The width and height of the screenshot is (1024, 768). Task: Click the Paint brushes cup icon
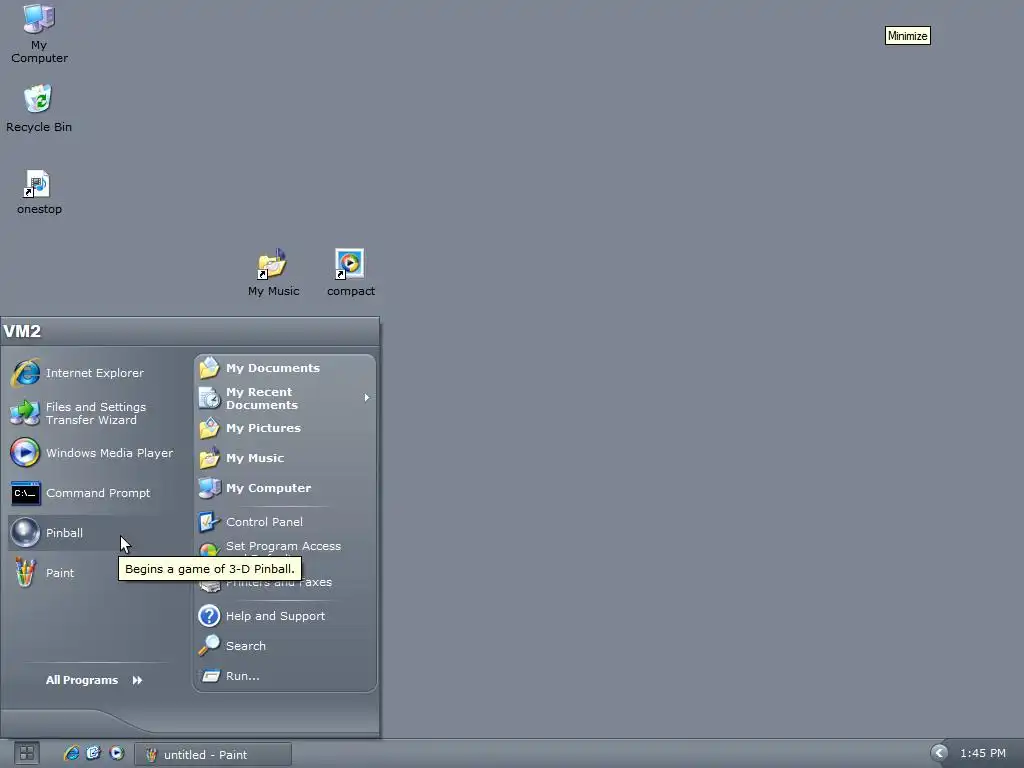pyautogui.click(x=25, y=573)
